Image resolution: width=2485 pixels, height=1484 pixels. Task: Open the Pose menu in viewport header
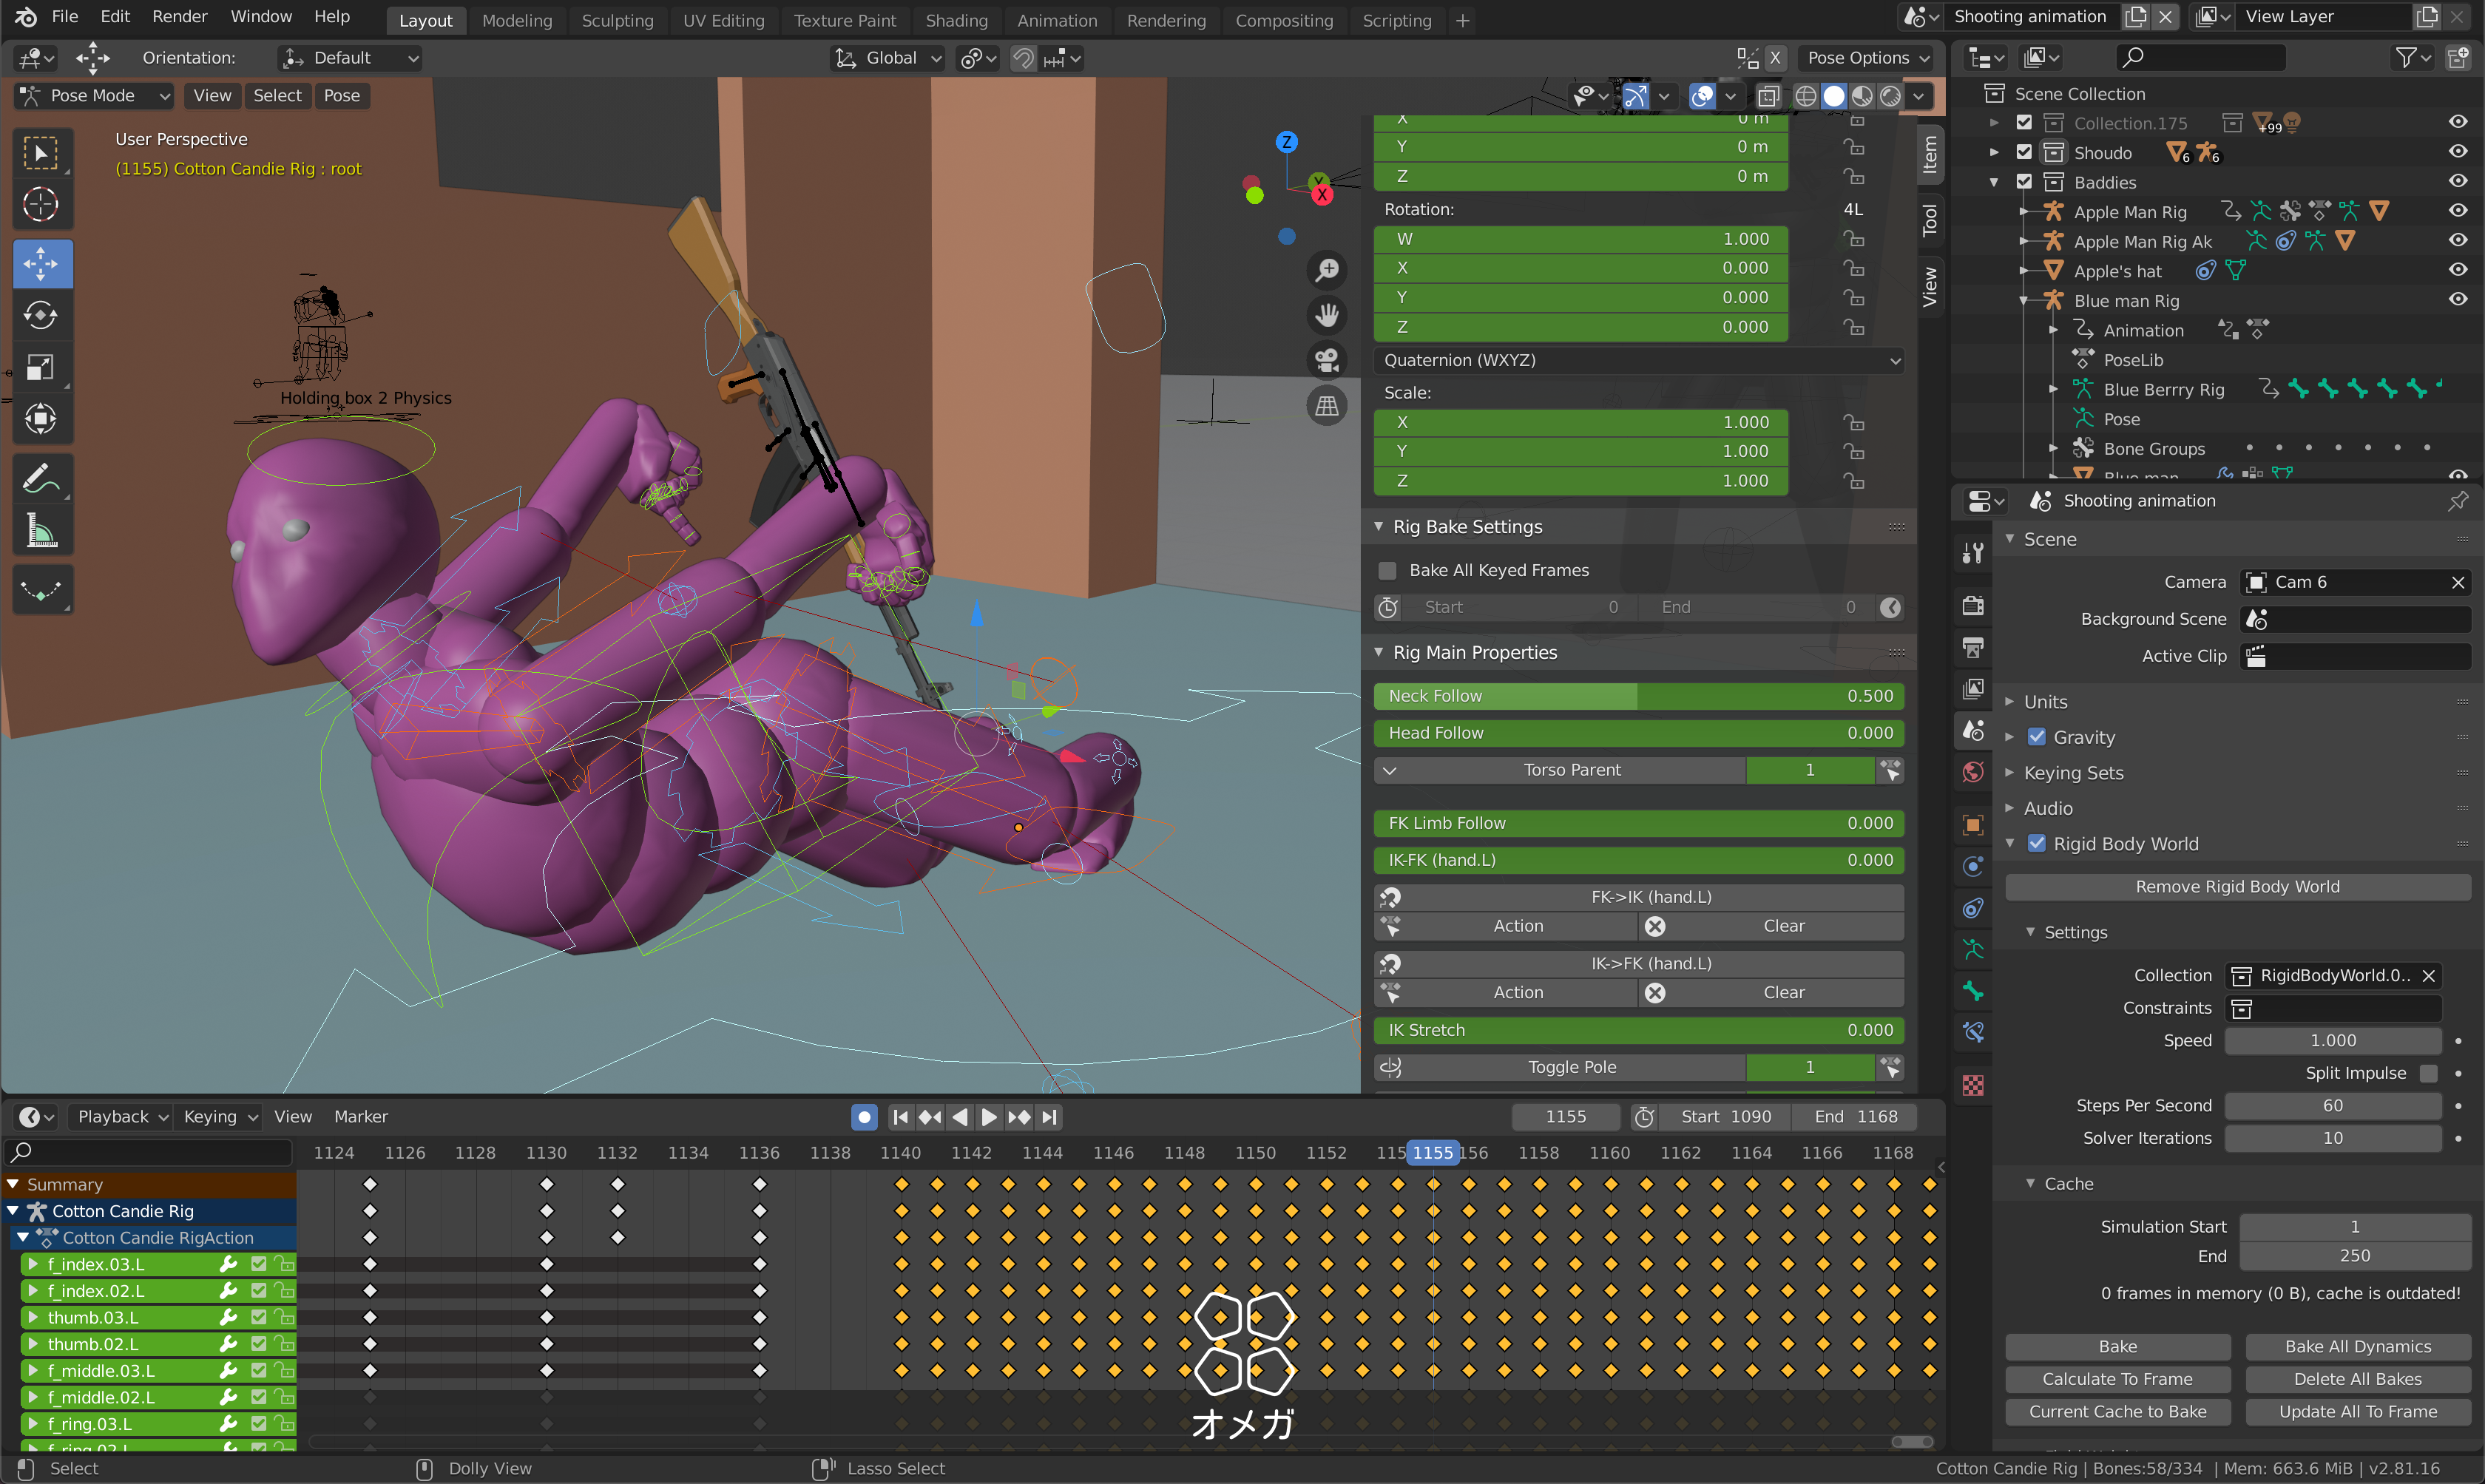(341, 96)
